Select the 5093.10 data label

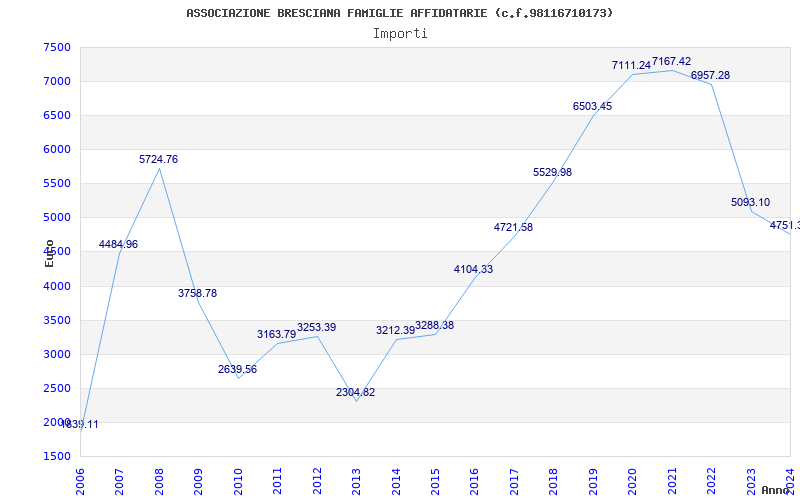pos(751,203)
